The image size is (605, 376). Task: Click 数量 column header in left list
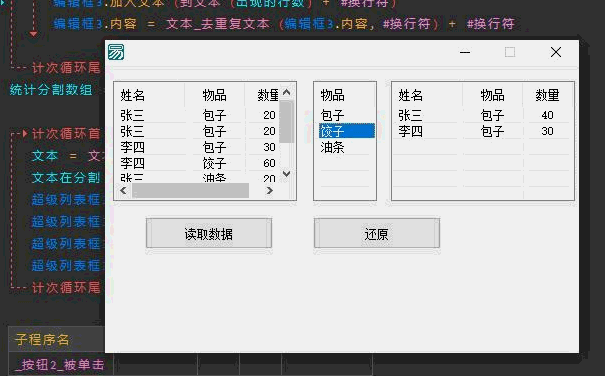pyautogui.click(x=268, y=95)
